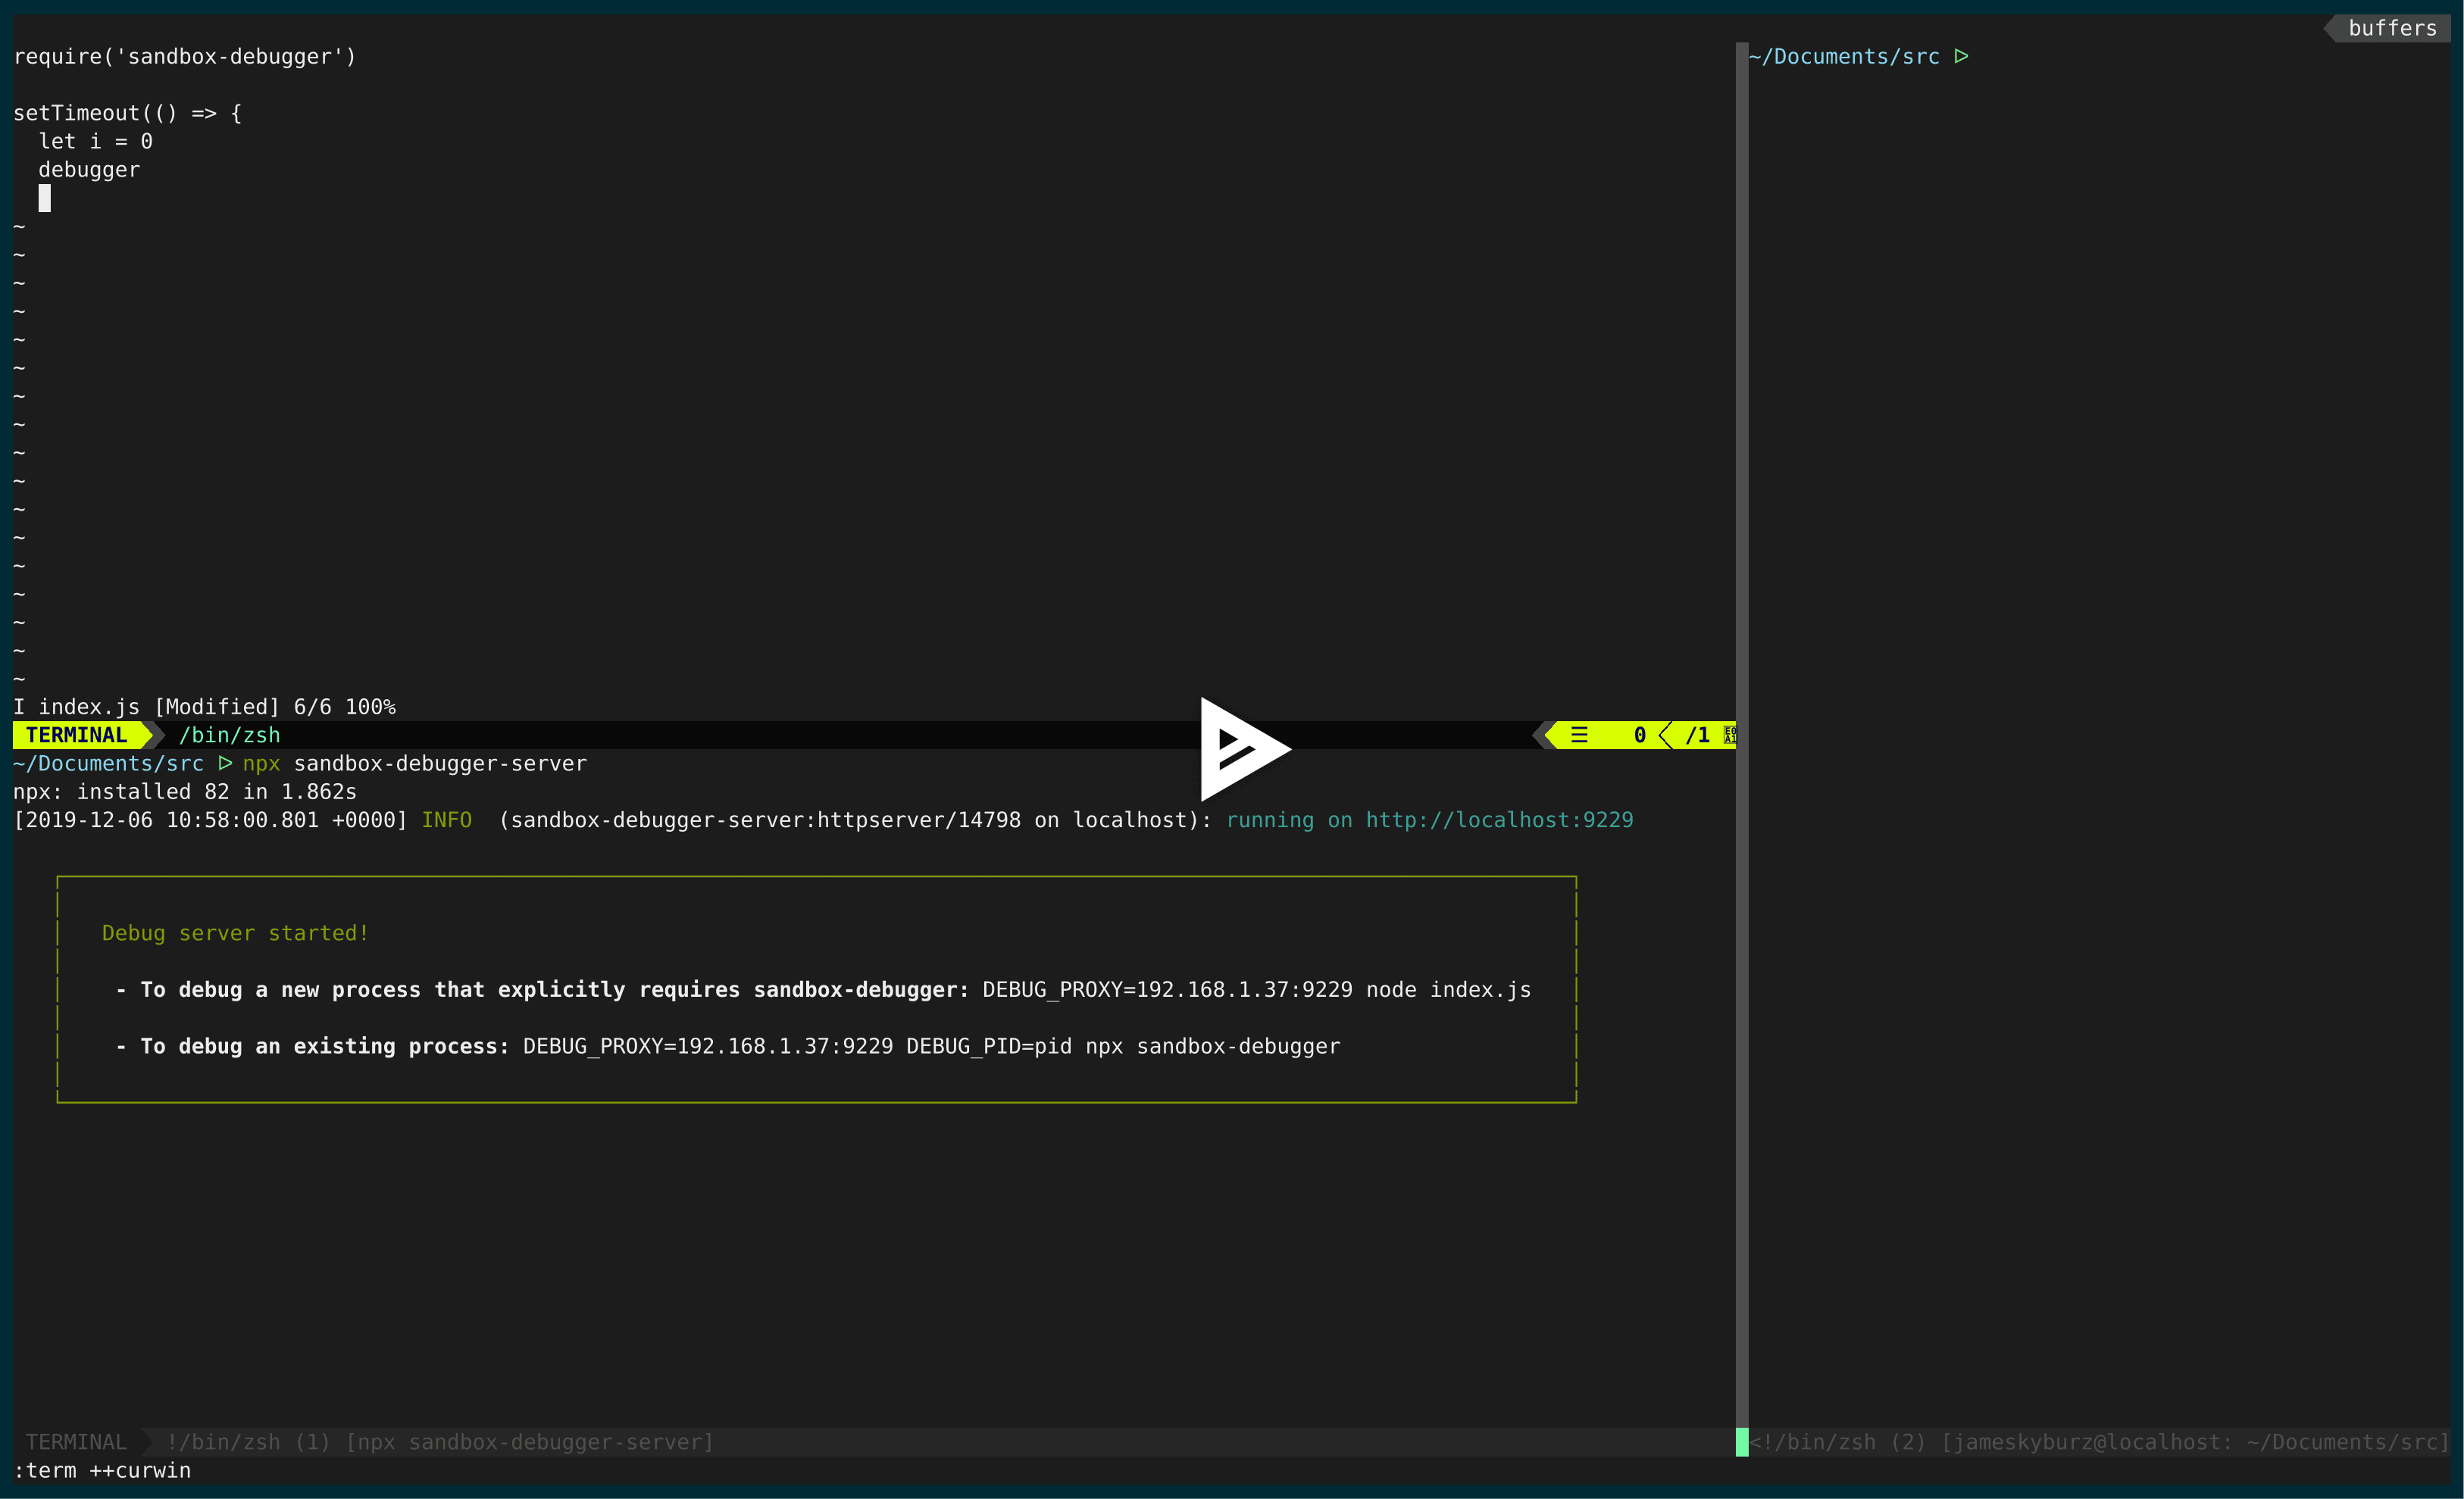Open the http://localhost:9229 link

click(1498, 820)
